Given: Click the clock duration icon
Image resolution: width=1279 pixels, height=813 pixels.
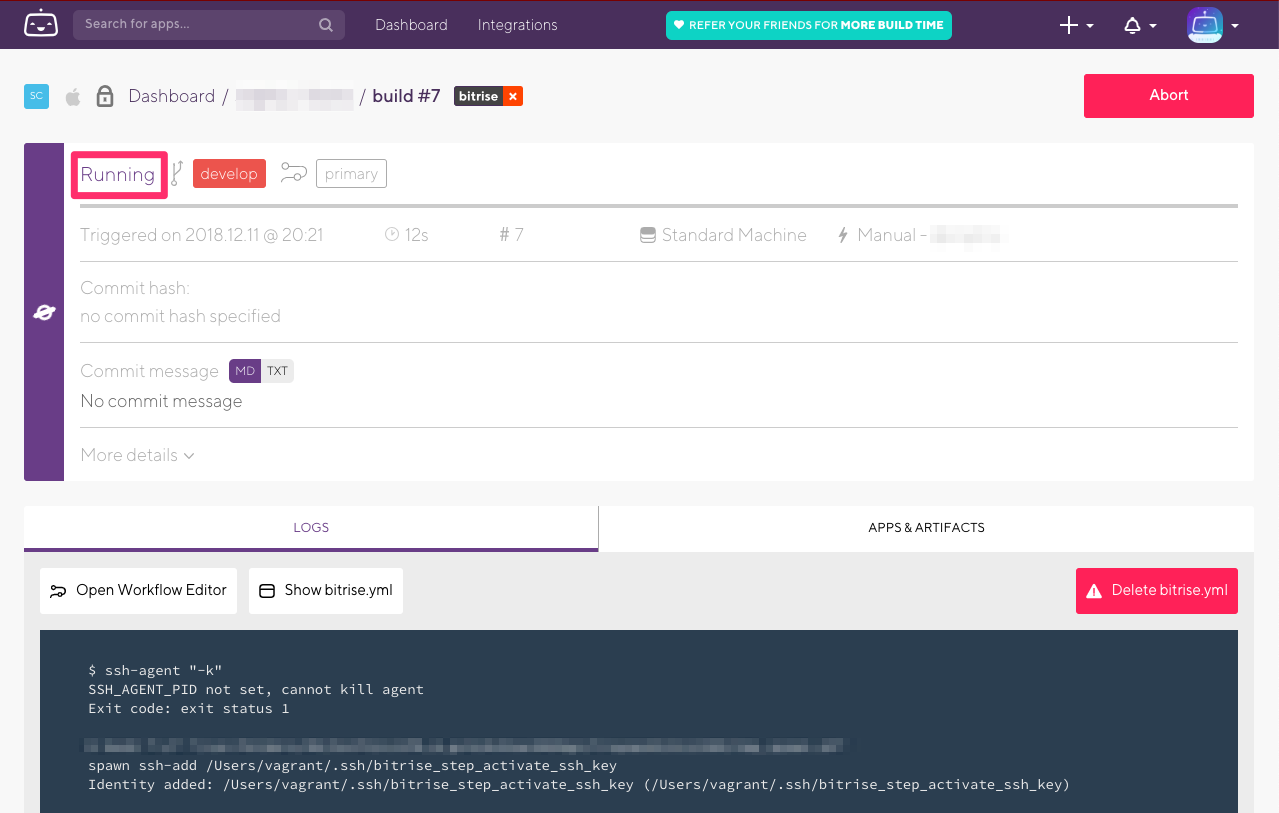Looking at the screenshot, I should pyautogui.click(x=392, y=235).
